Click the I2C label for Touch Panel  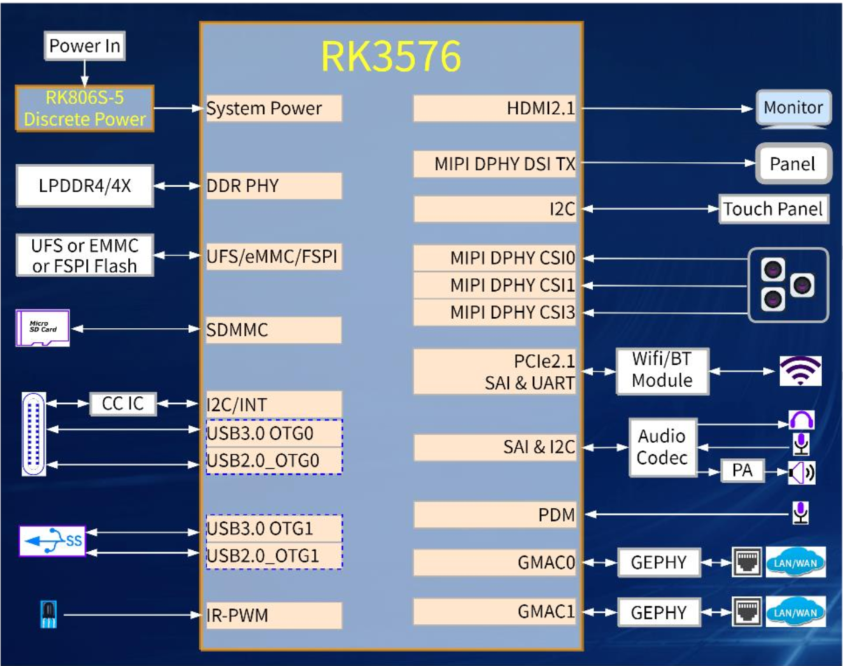click(x=495, y=209)
